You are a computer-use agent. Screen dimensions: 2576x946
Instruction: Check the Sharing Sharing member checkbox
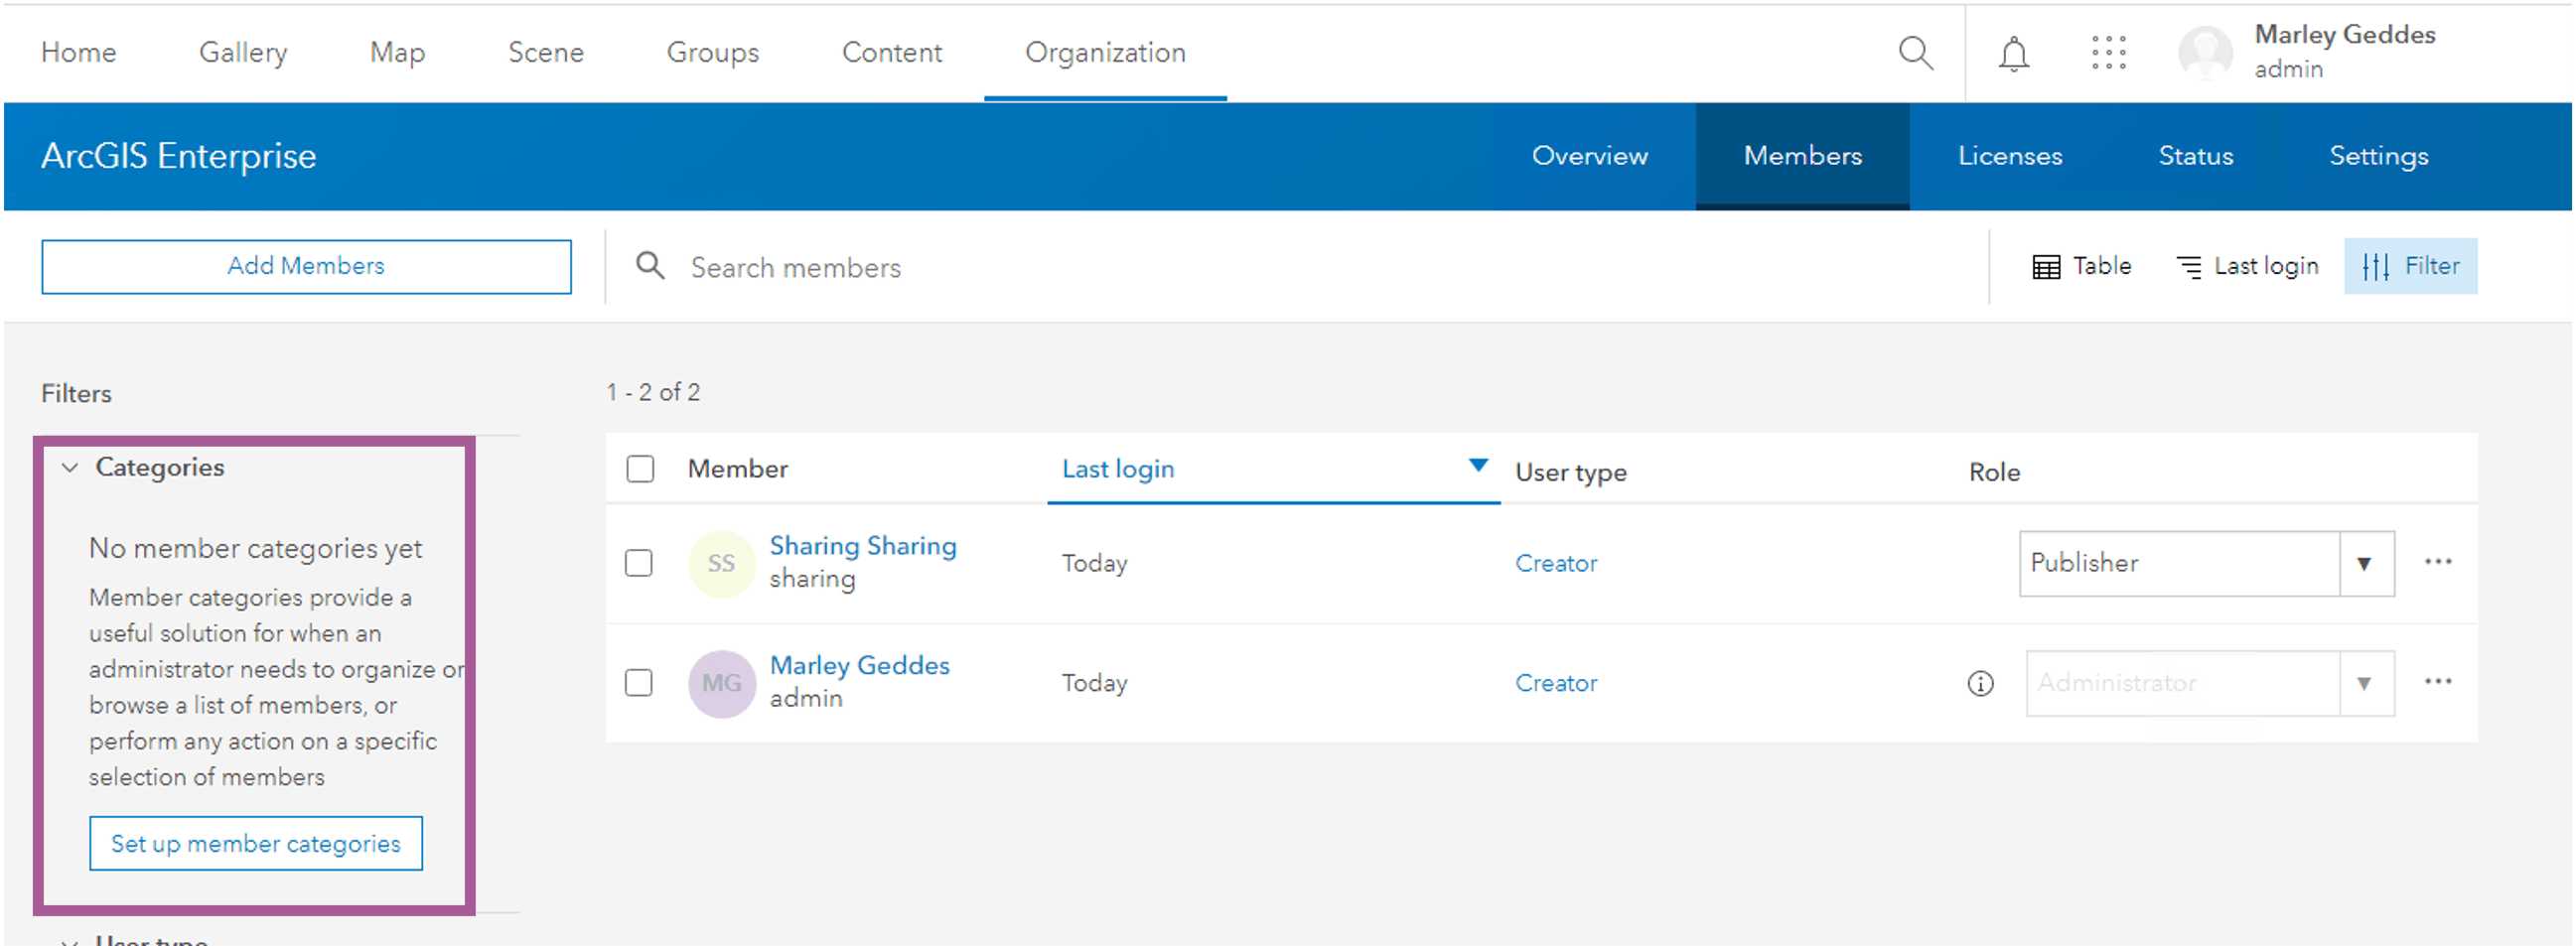coord(639,563)
